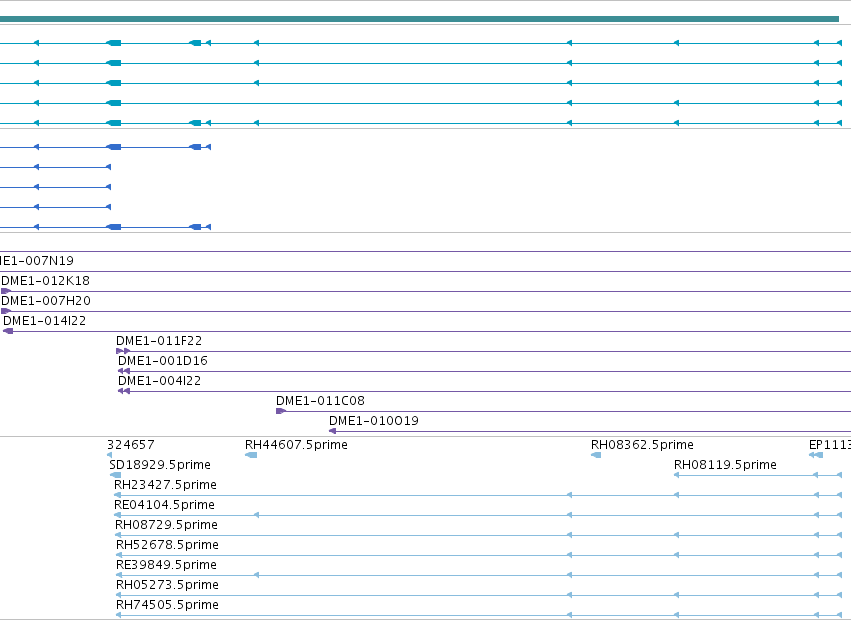
Task: Select the DME1-012K18 clone label
Action: [46, 281]
